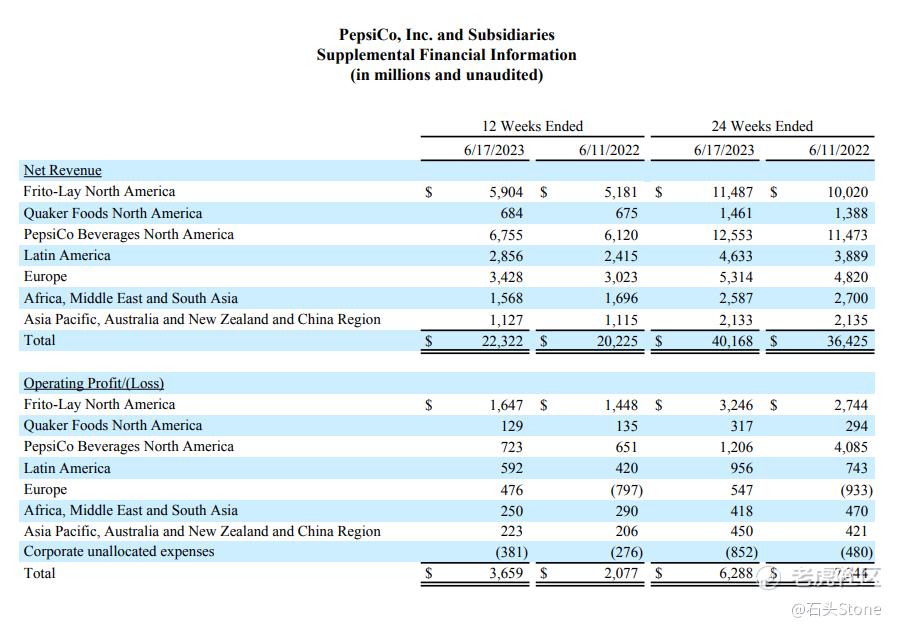898x629 pixels.
Task: Click Latin America revenue value 2,856
Action: tap(506, 257)
